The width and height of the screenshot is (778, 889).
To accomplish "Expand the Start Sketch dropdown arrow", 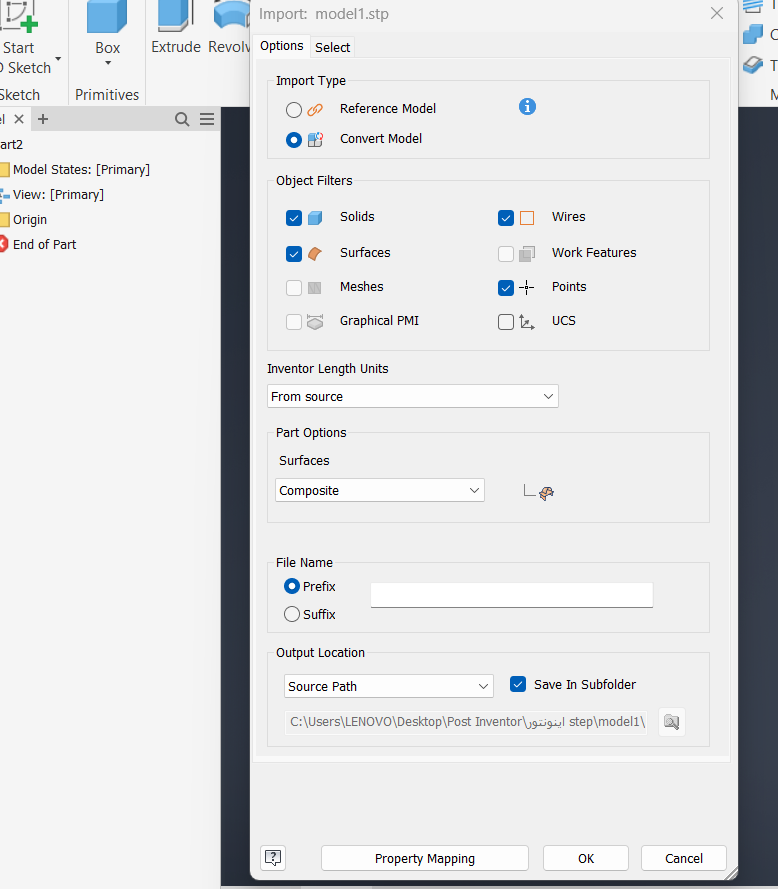I will point(58,58).
